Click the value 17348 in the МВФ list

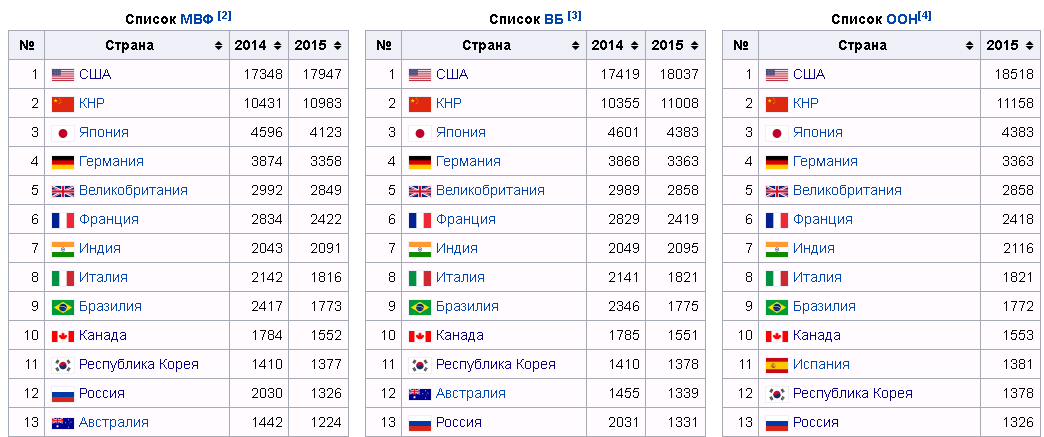coord(265,75)
